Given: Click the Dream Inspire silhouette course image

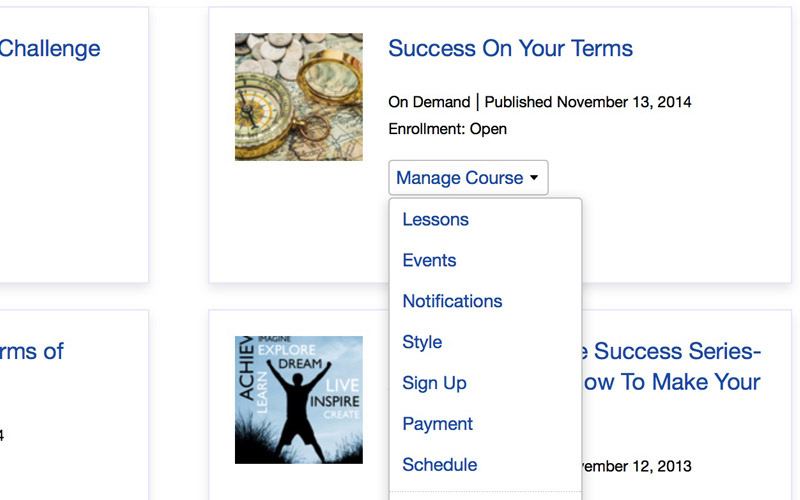Looking at the screenshot, I should pyautogui.click(x=299, y=400).
